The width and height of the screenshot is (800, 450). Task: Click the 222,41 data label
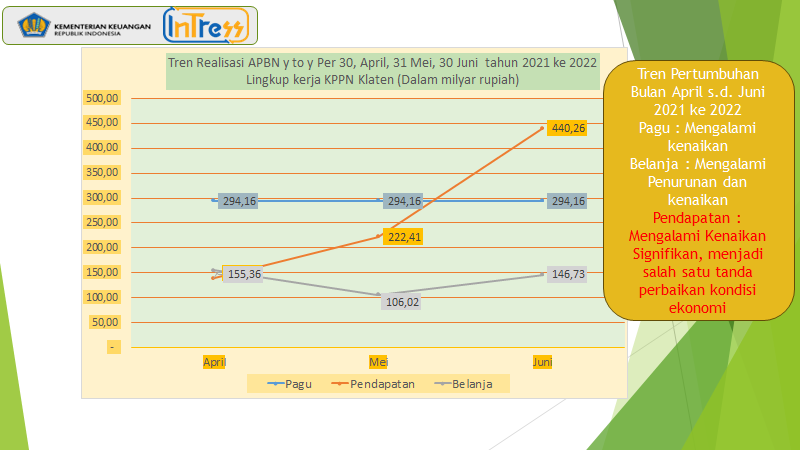(x=402, y=236)
